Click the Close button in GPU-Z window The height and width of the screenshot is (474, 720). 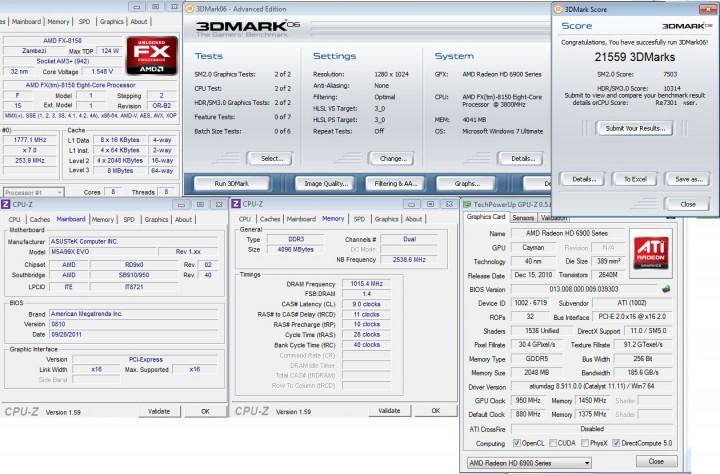pyautogui.click(x=656, y=461)
